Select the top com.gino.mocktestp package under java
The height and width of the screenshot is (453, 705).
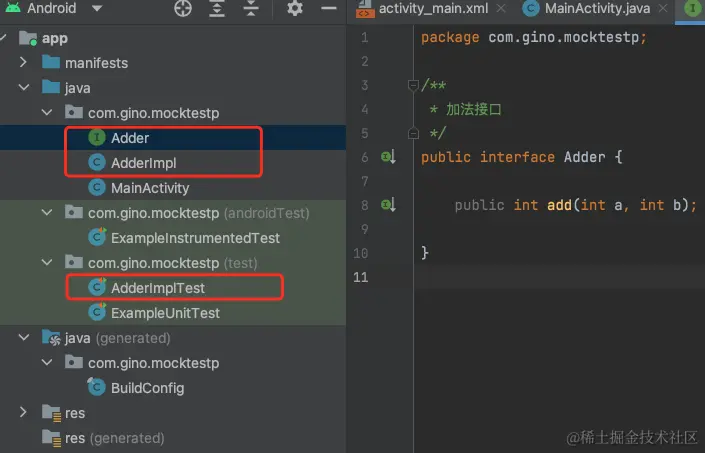[153, 113]
